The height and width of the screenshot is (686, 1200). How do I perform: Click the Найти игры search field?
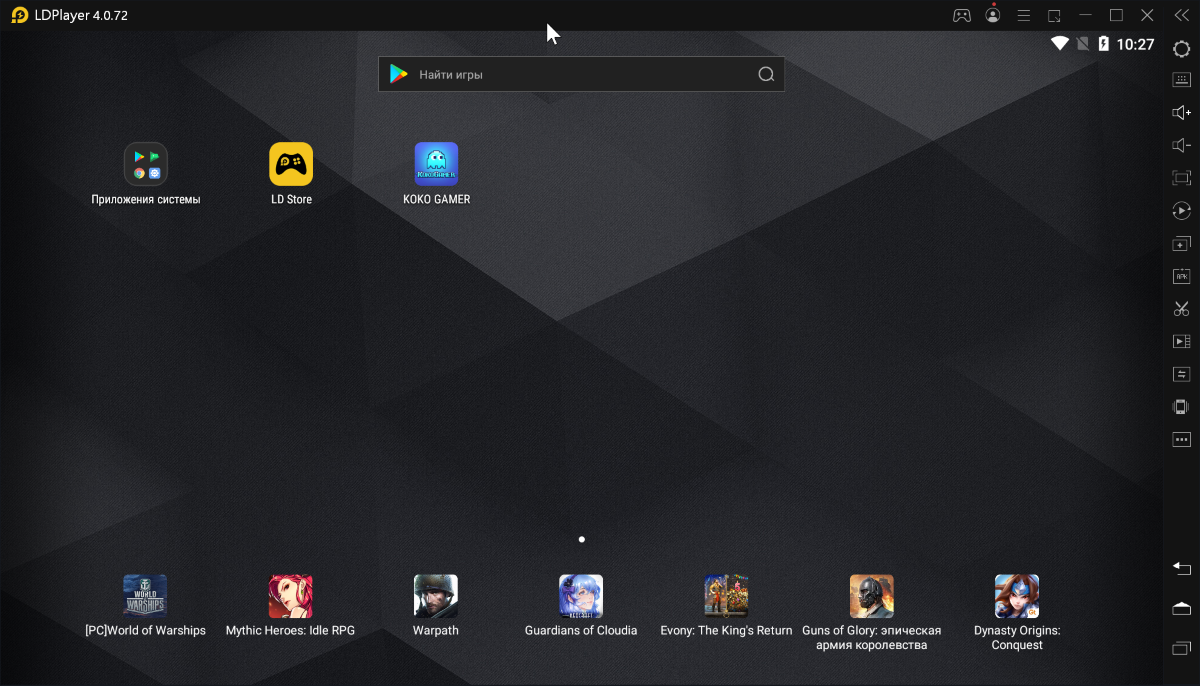click(581, 74)
